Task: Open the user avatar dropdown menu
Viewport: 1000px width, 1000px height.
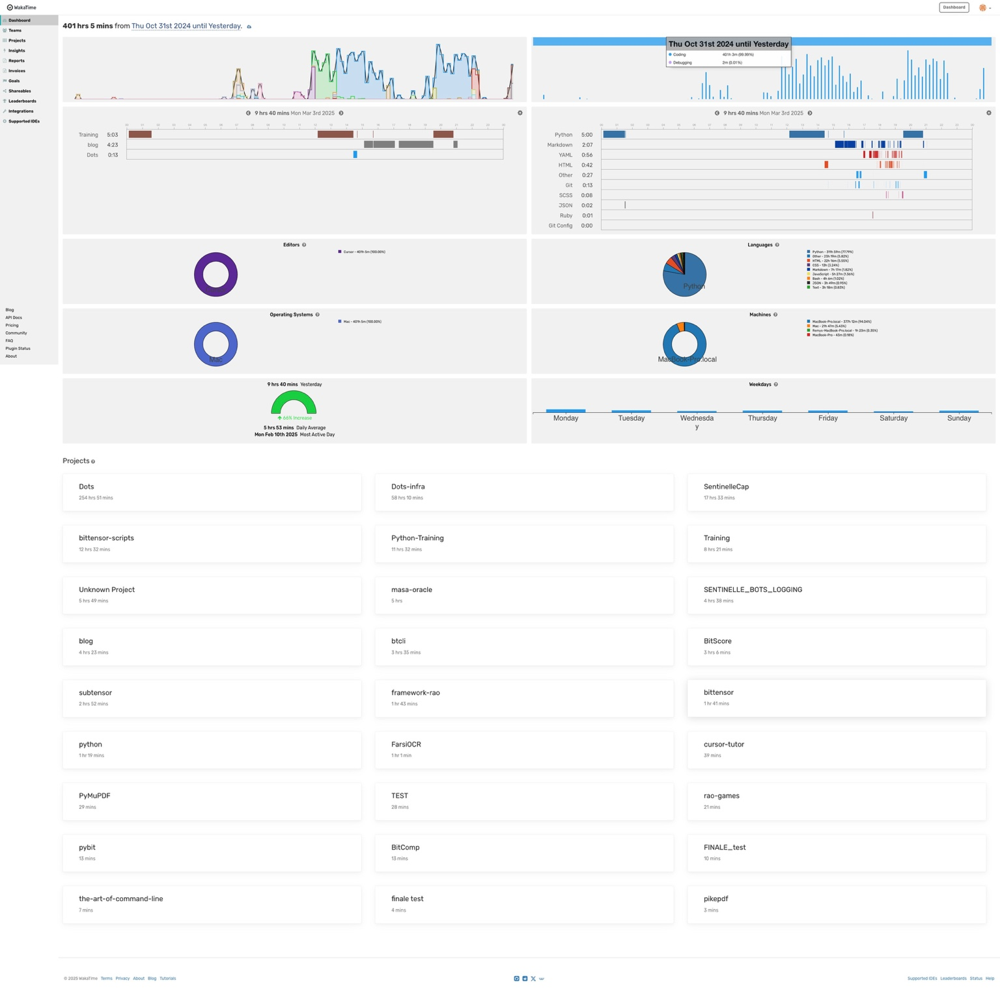Action: point(984,7)
